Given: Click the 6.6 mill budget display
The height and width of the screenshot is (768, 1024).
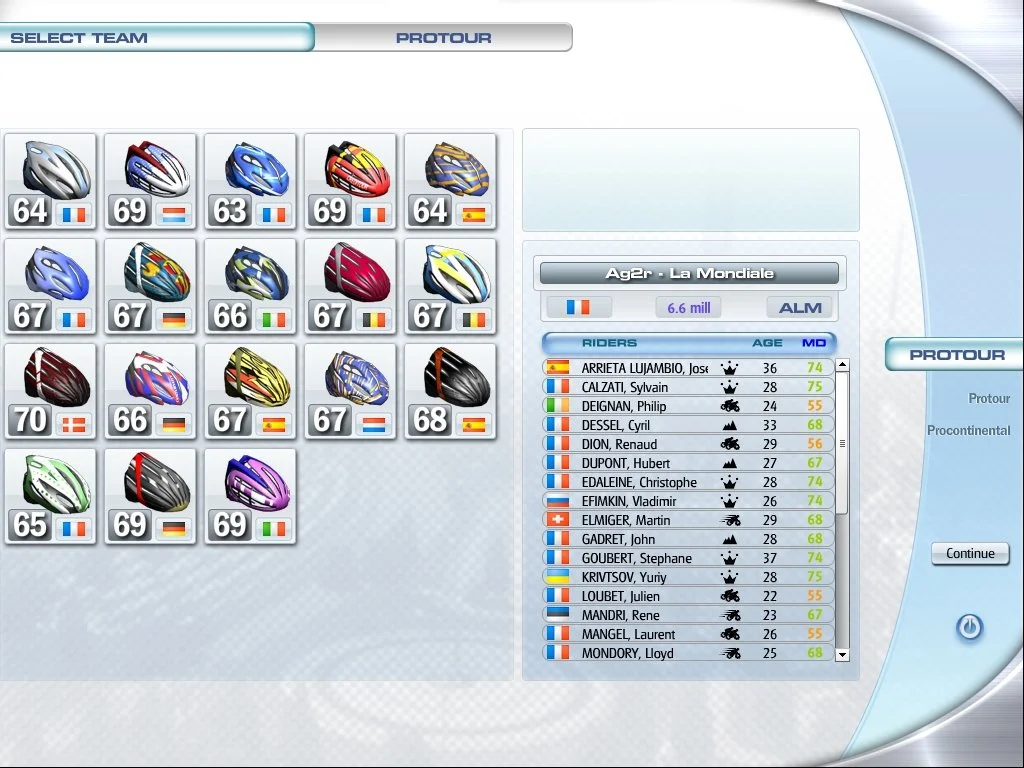Looking at the screenshot, I should click(687, 307).
